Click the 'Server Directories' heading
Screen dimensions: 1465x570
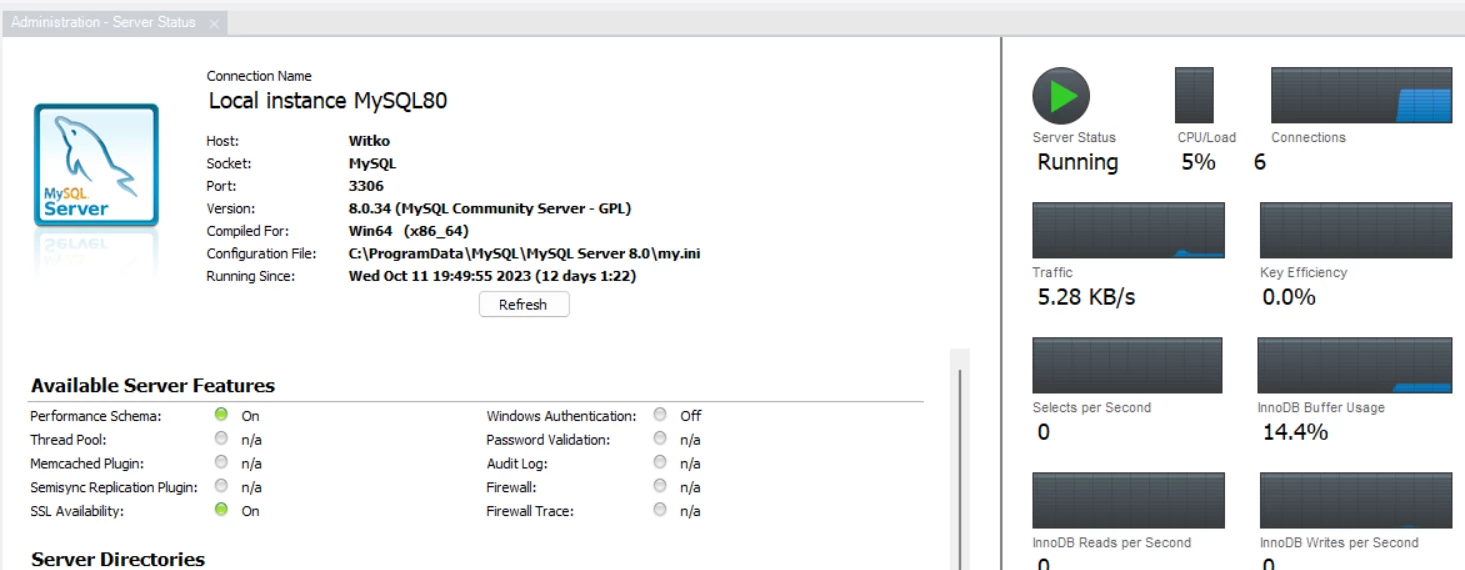click(118, 560)
